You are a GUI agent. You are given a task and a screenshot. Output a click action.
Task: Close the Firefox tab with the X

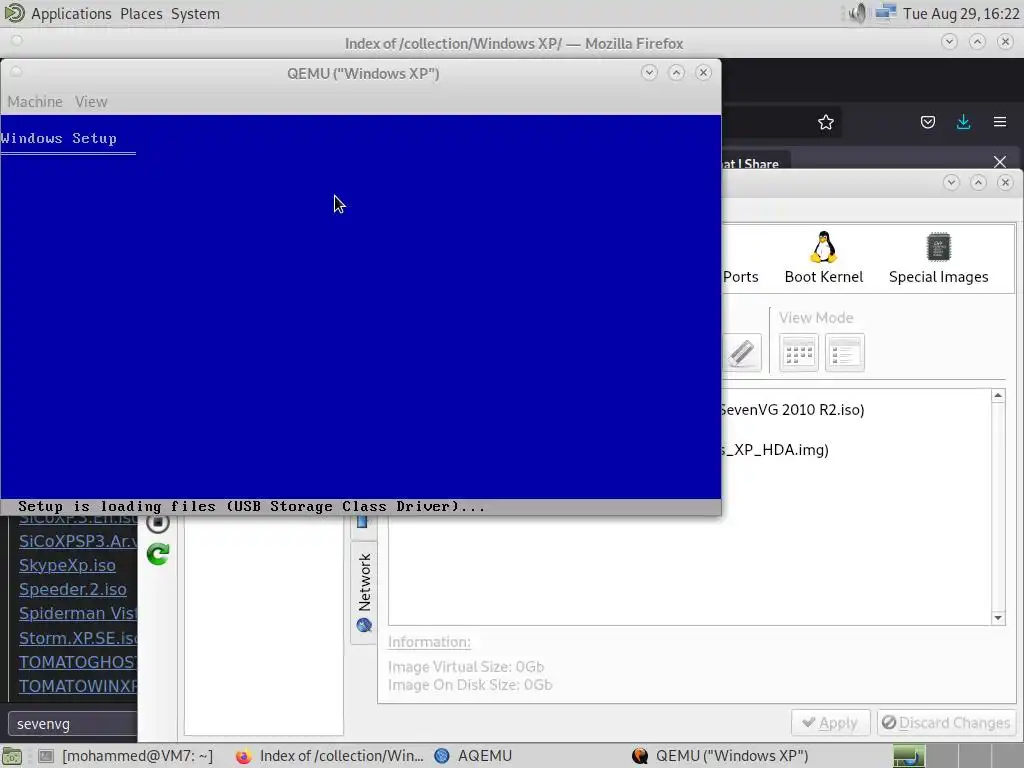pos(999,161)
